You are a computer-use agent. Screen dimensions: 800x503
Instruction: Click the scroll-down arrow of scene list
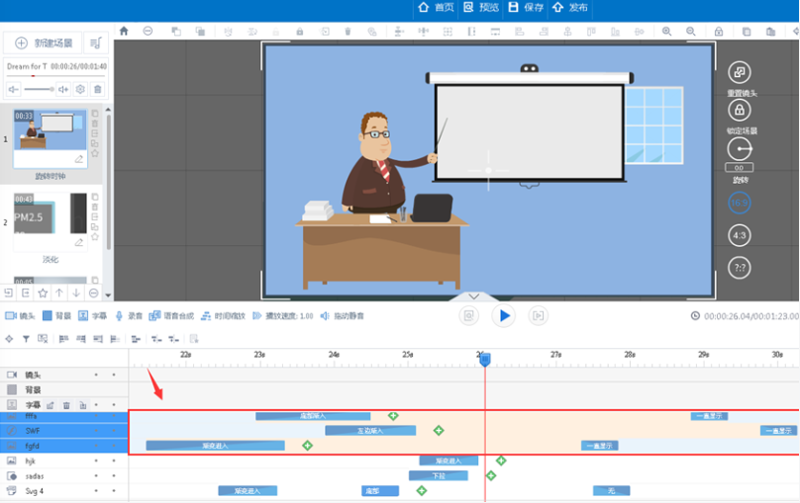point(108,295)
